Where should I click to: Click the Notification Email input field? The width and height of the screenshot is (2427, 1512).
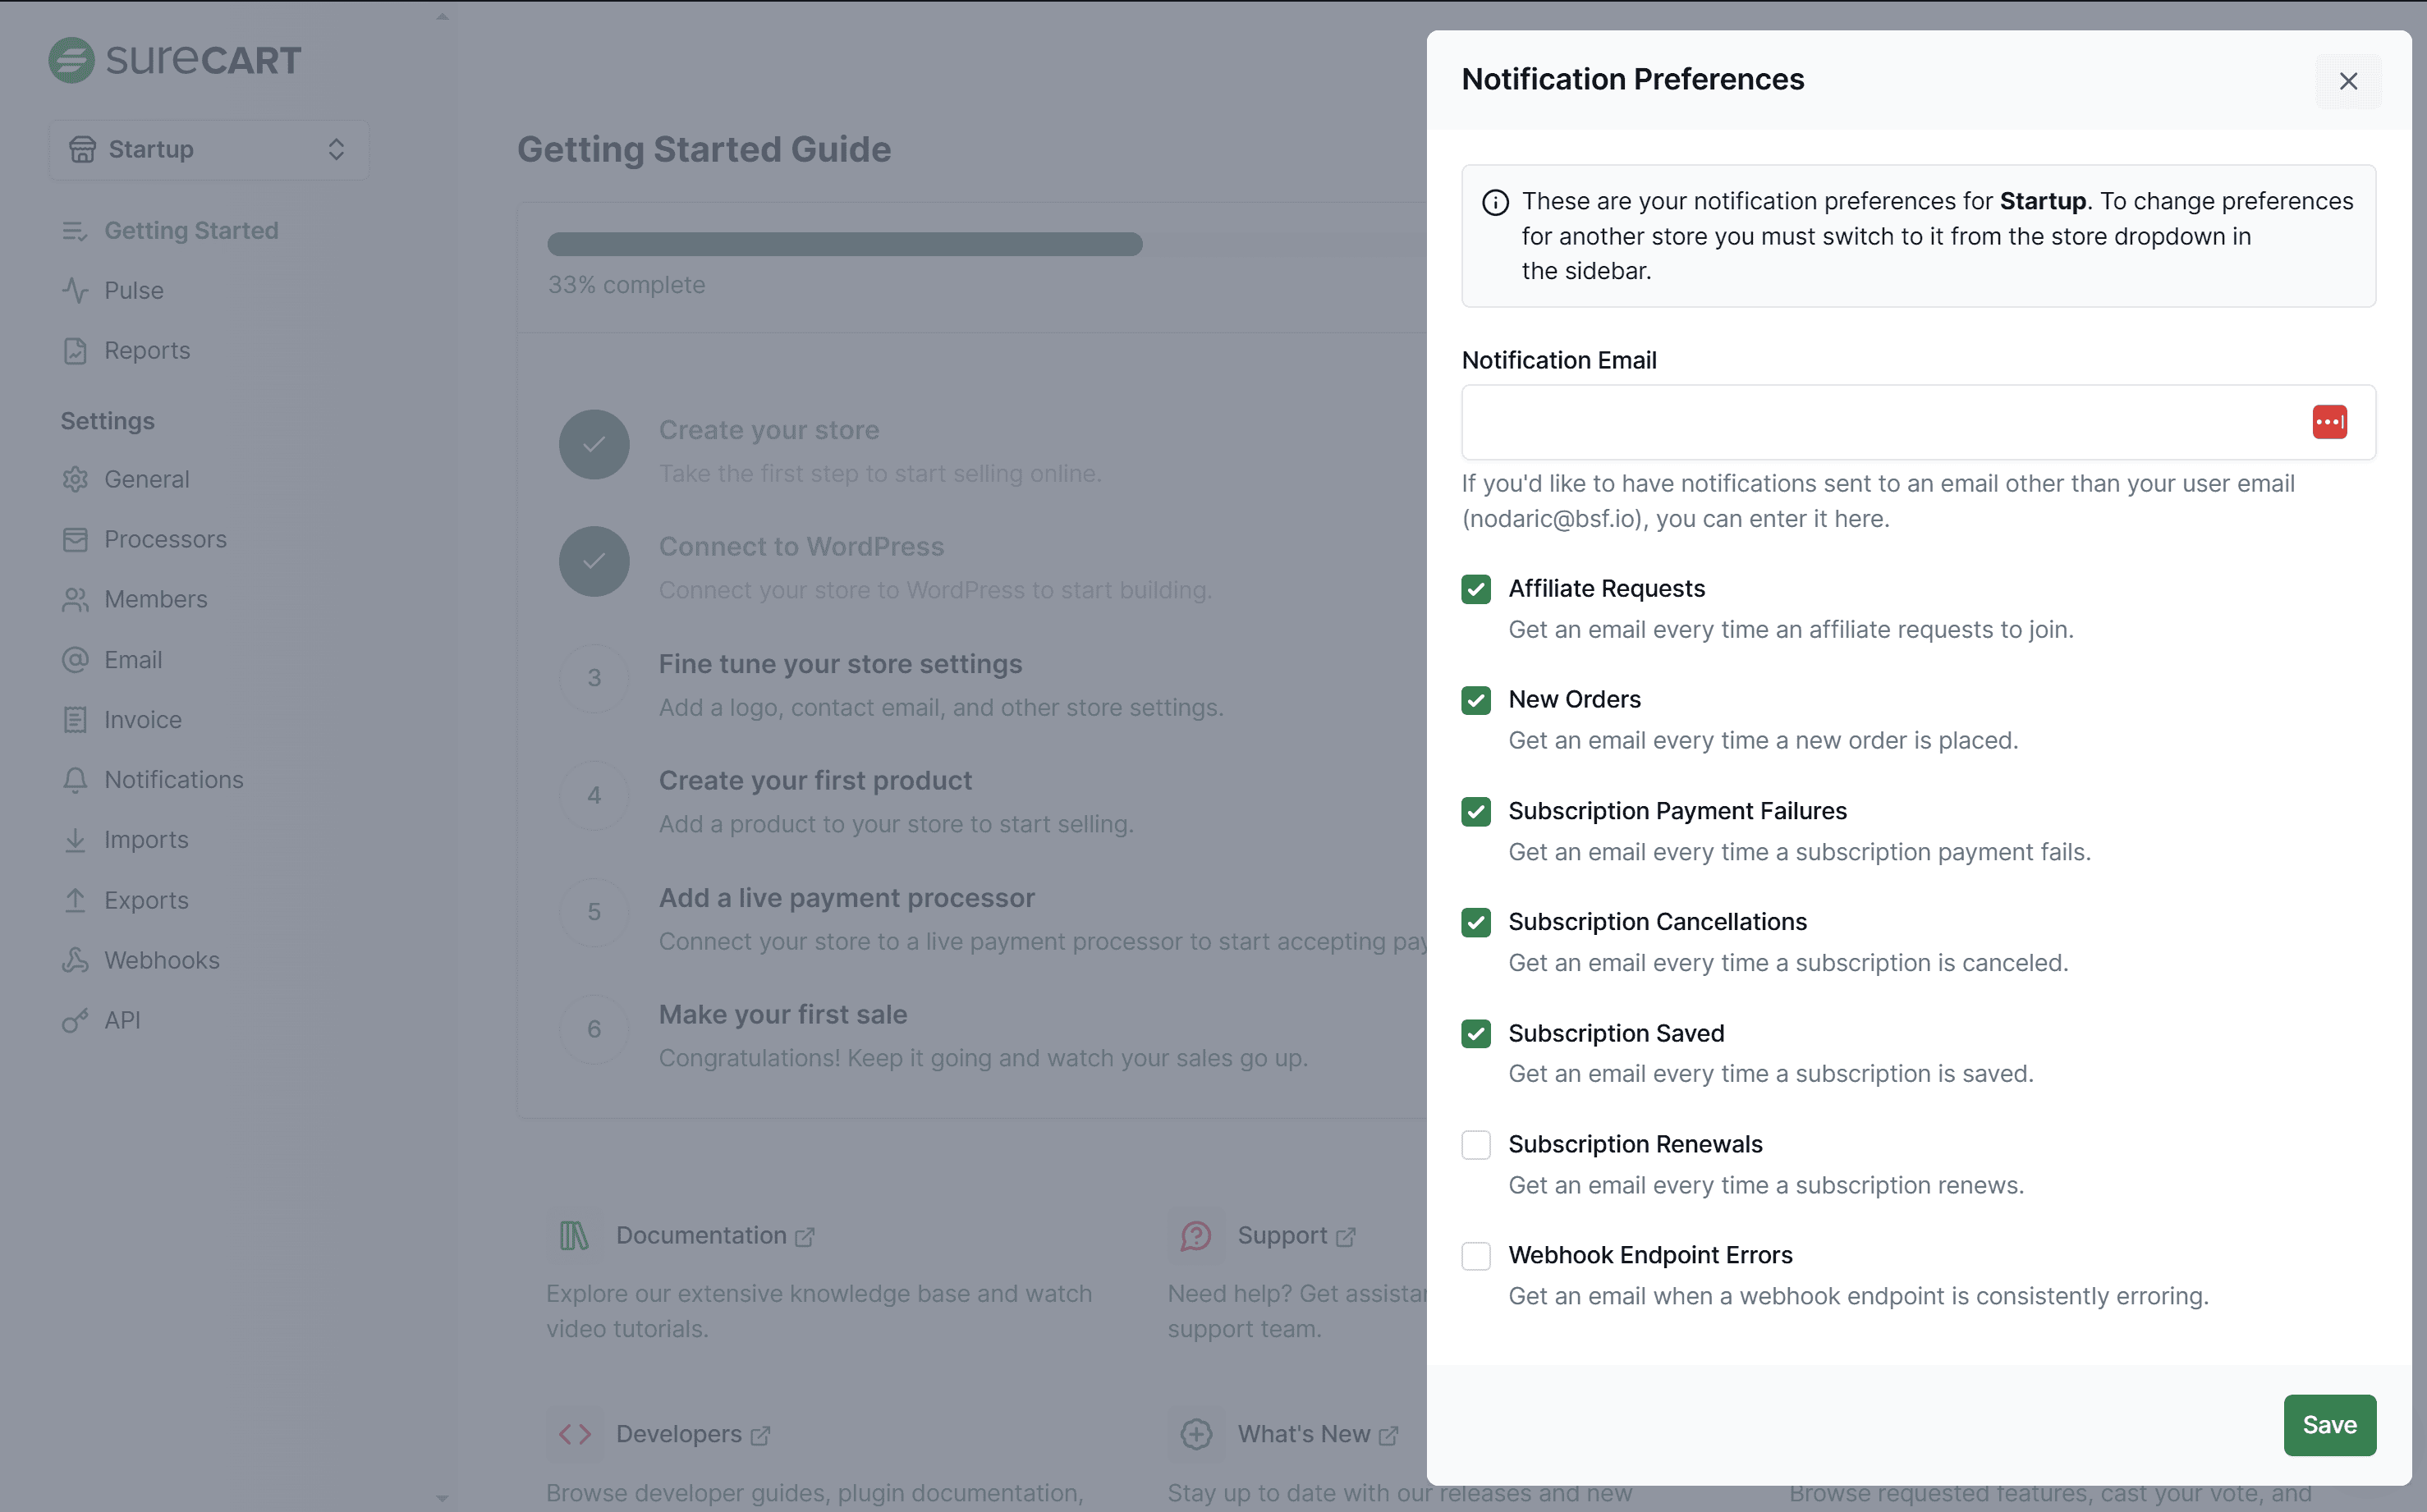pos(1880,422)
